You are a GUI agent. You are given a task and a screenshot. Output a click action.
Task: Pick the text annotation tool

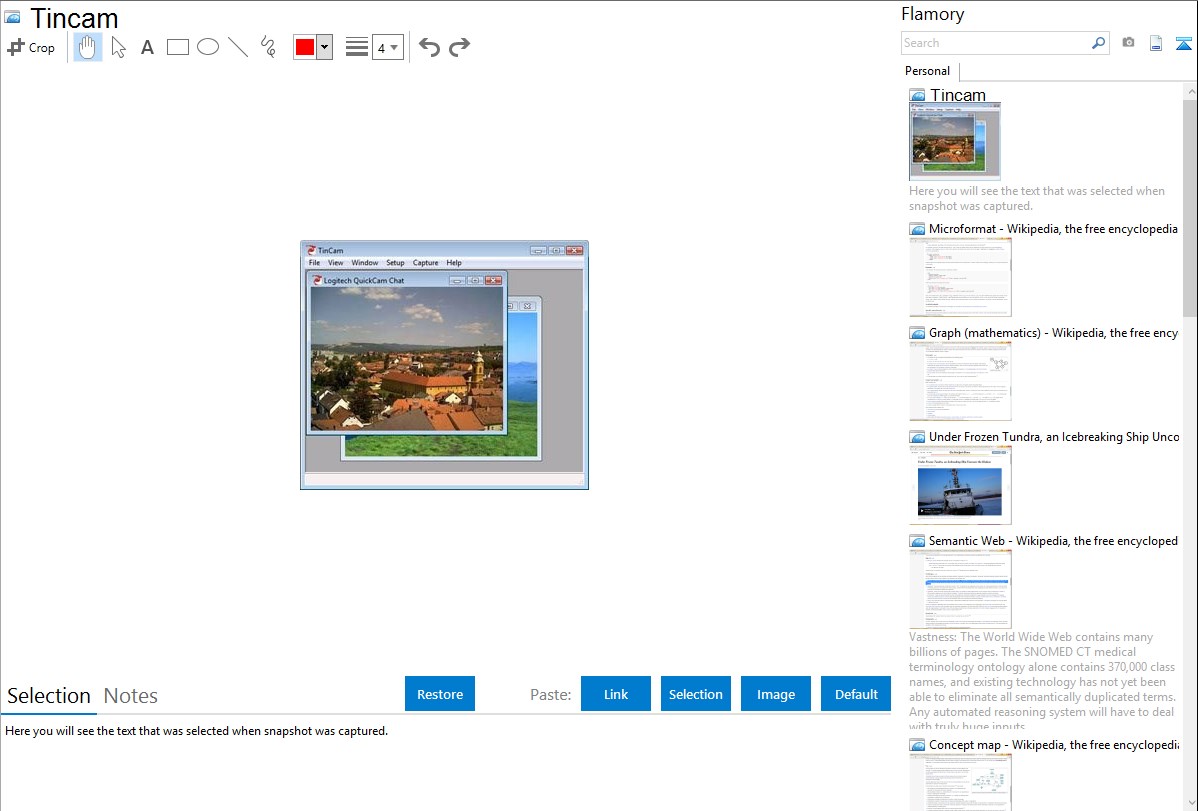click(x=147, y=47)
